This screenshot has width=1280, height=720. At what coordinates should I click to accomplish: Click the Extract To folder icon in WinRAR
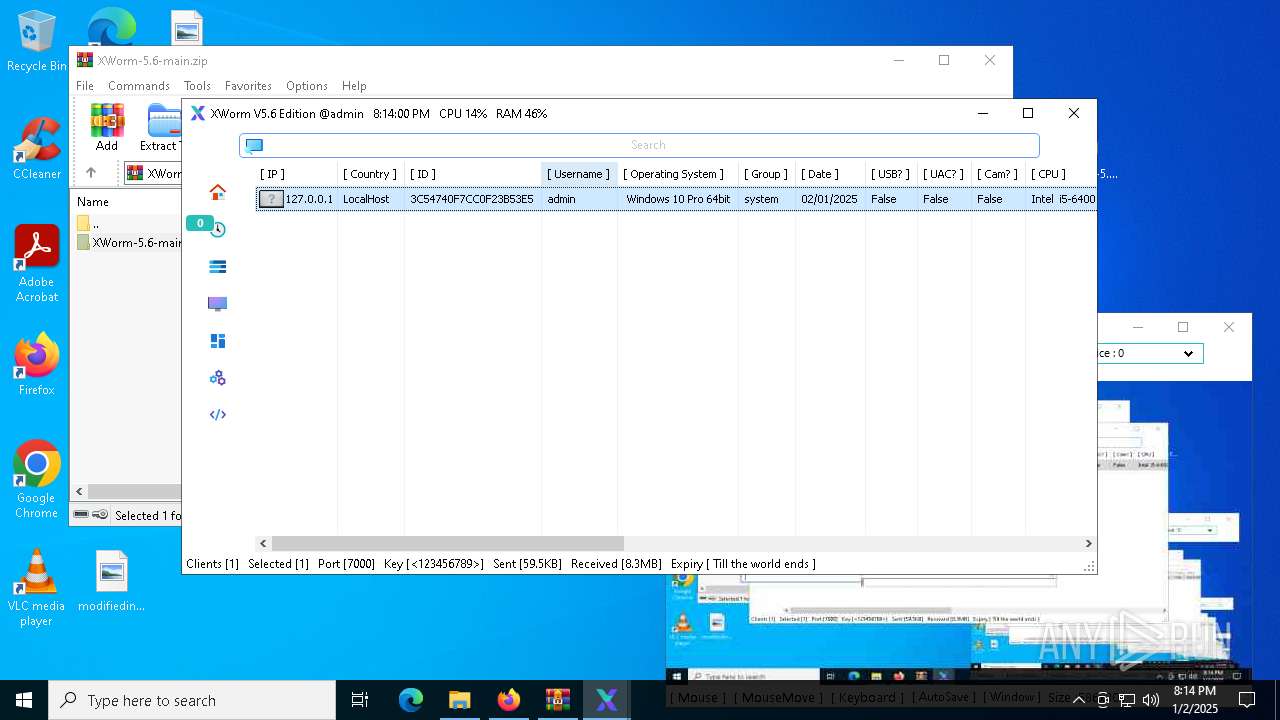point(162,128)
